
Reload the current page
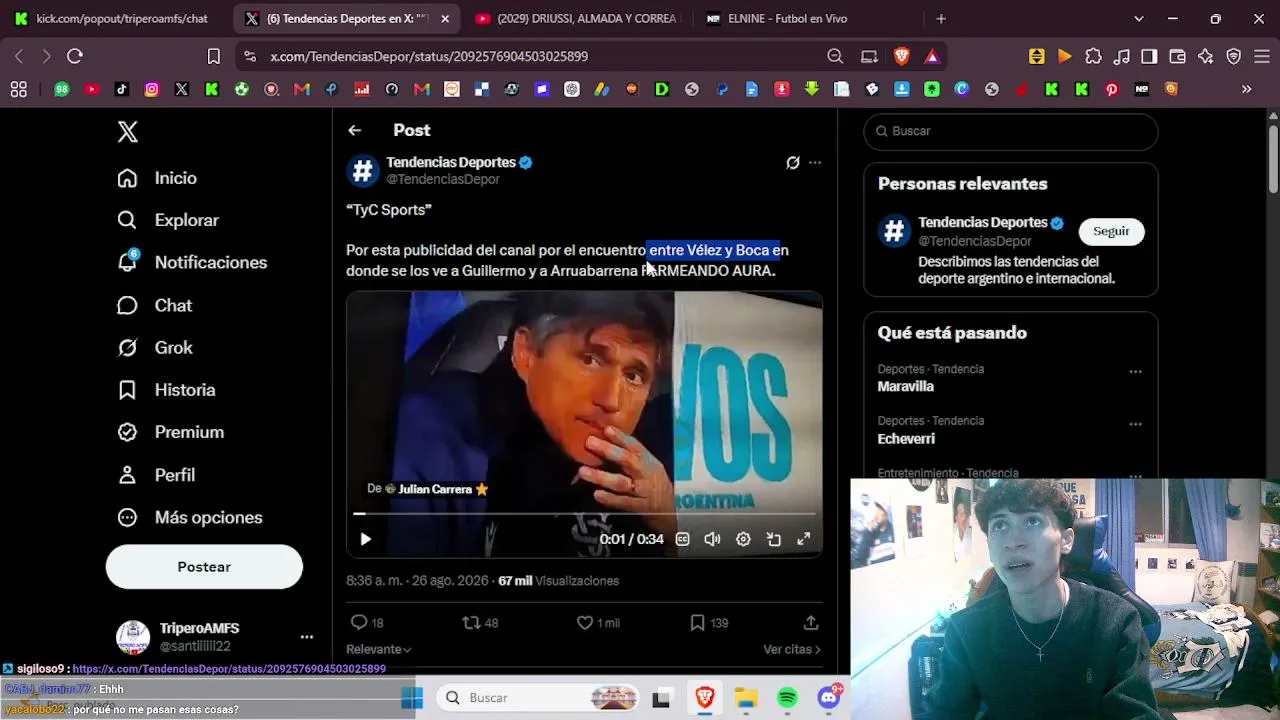[x=75, y=57]
